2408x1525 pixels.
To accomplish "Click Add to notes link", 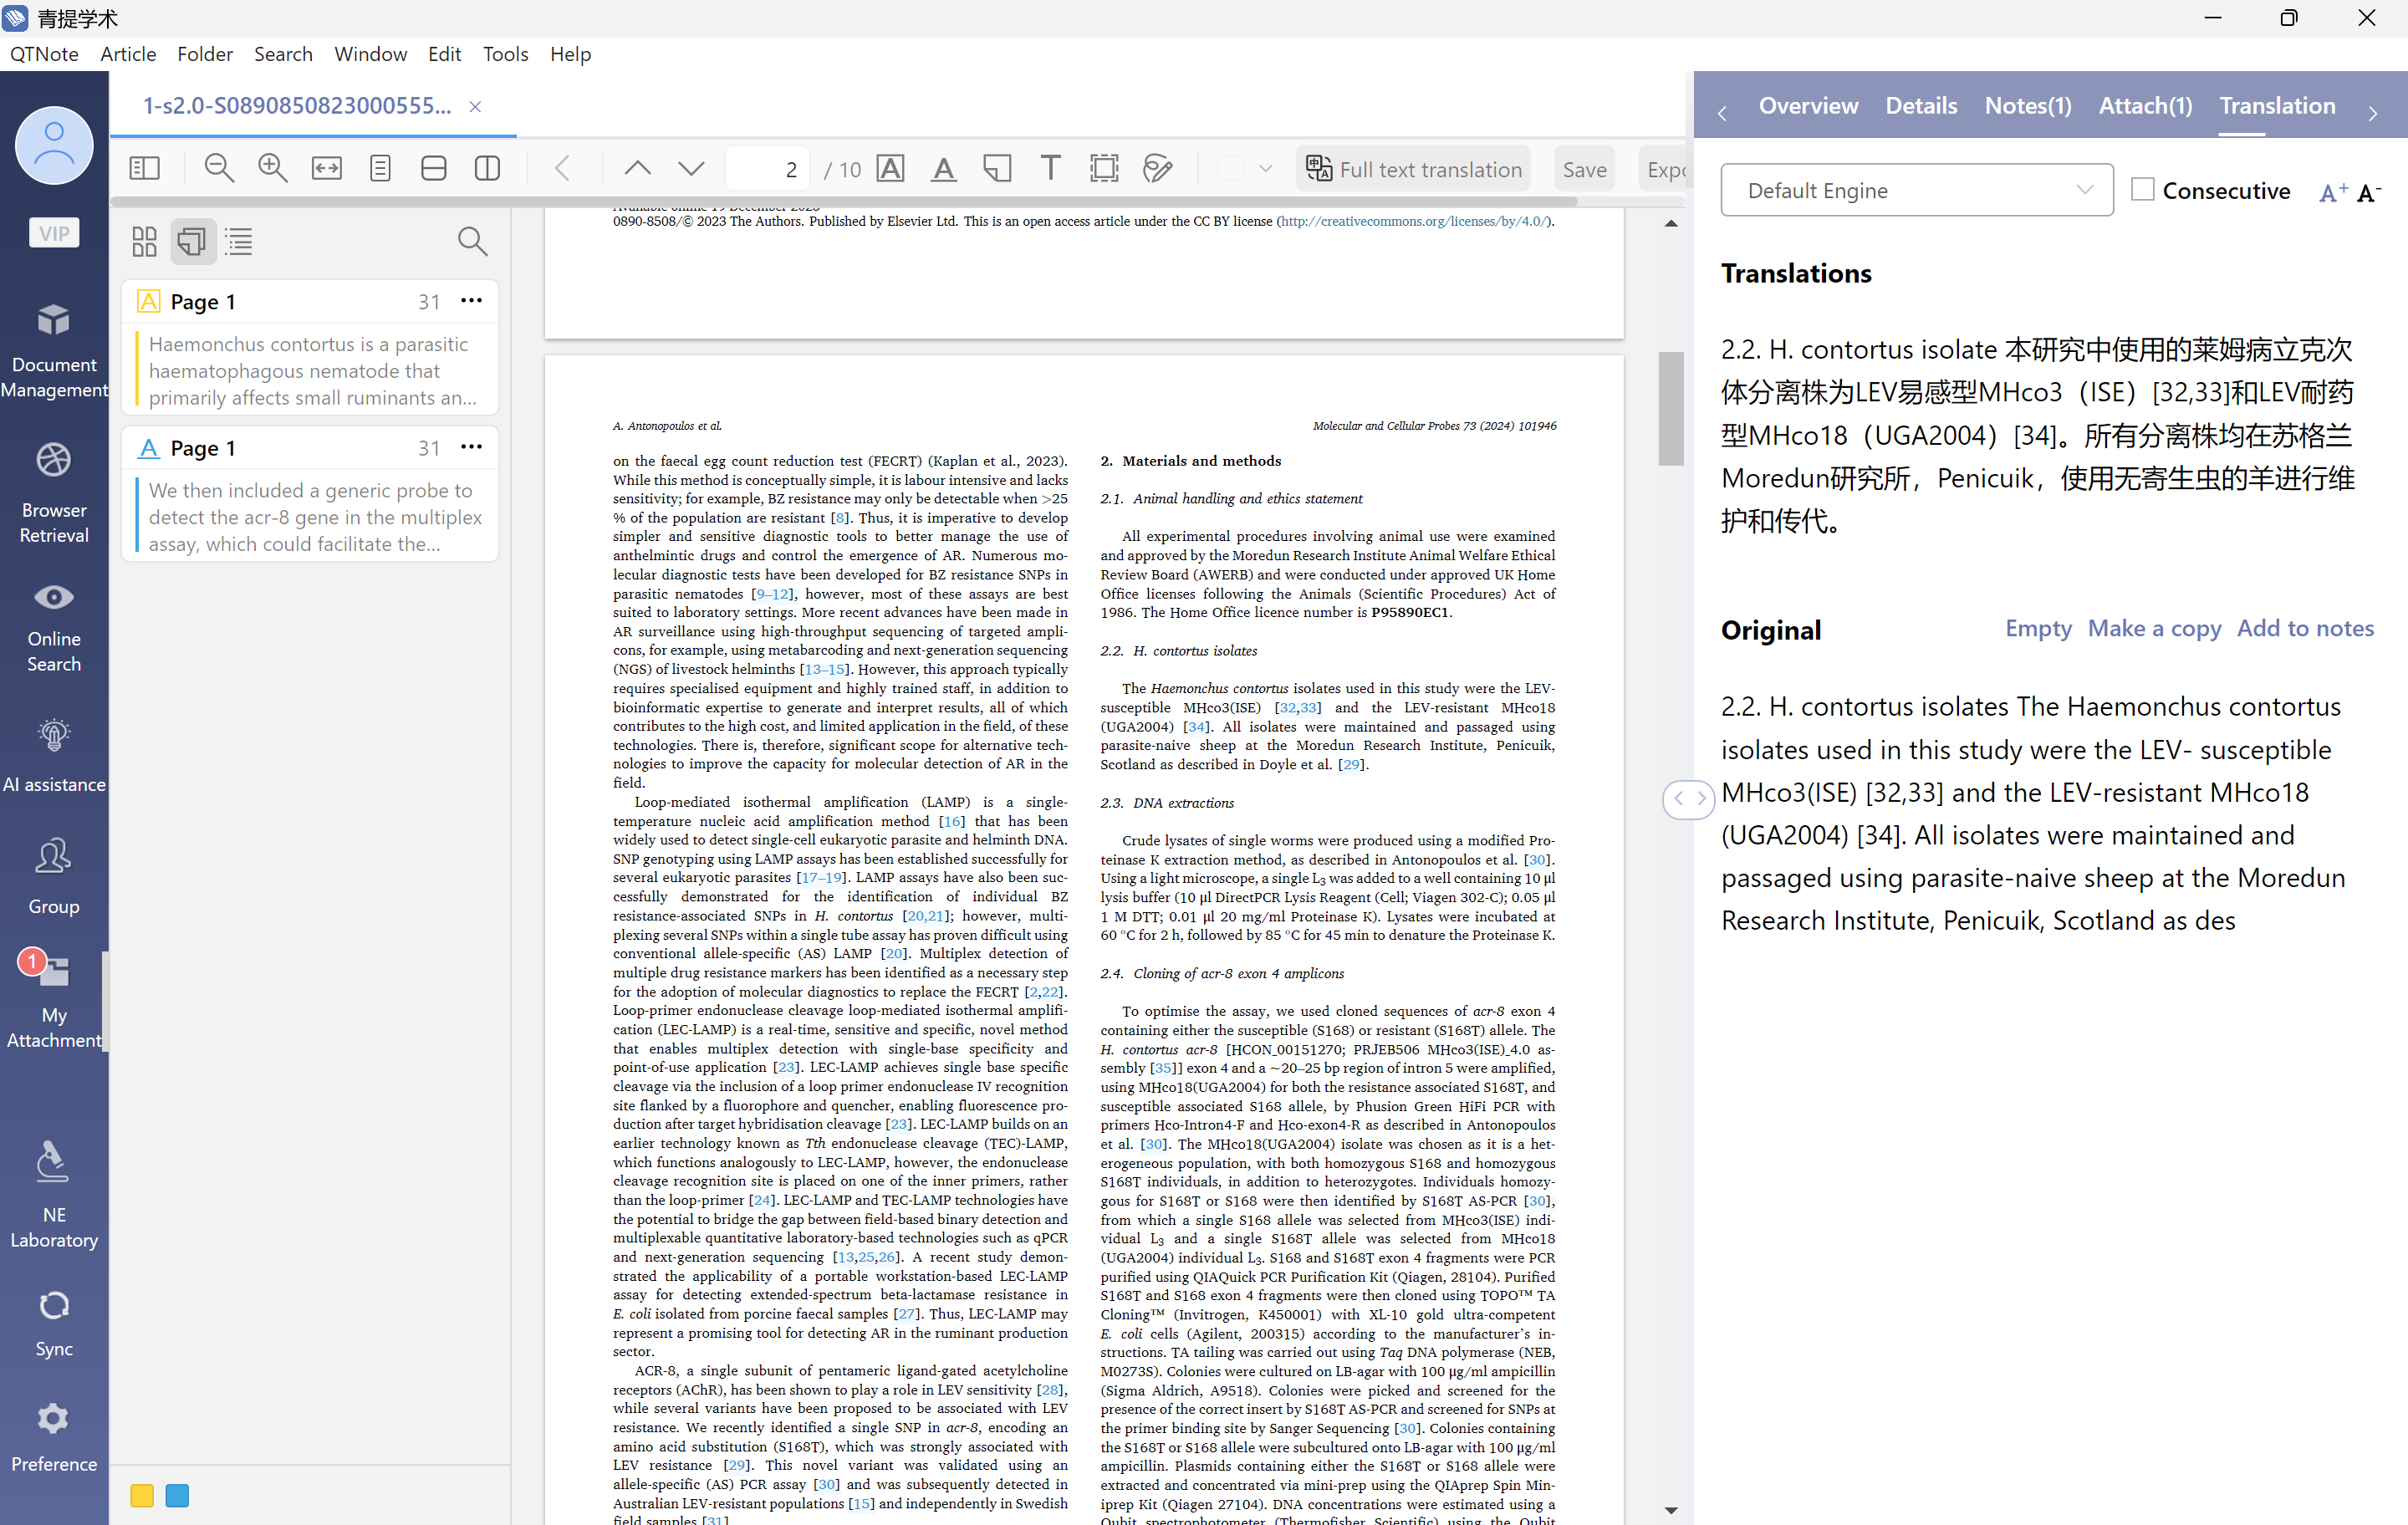I will (2305, 628).
